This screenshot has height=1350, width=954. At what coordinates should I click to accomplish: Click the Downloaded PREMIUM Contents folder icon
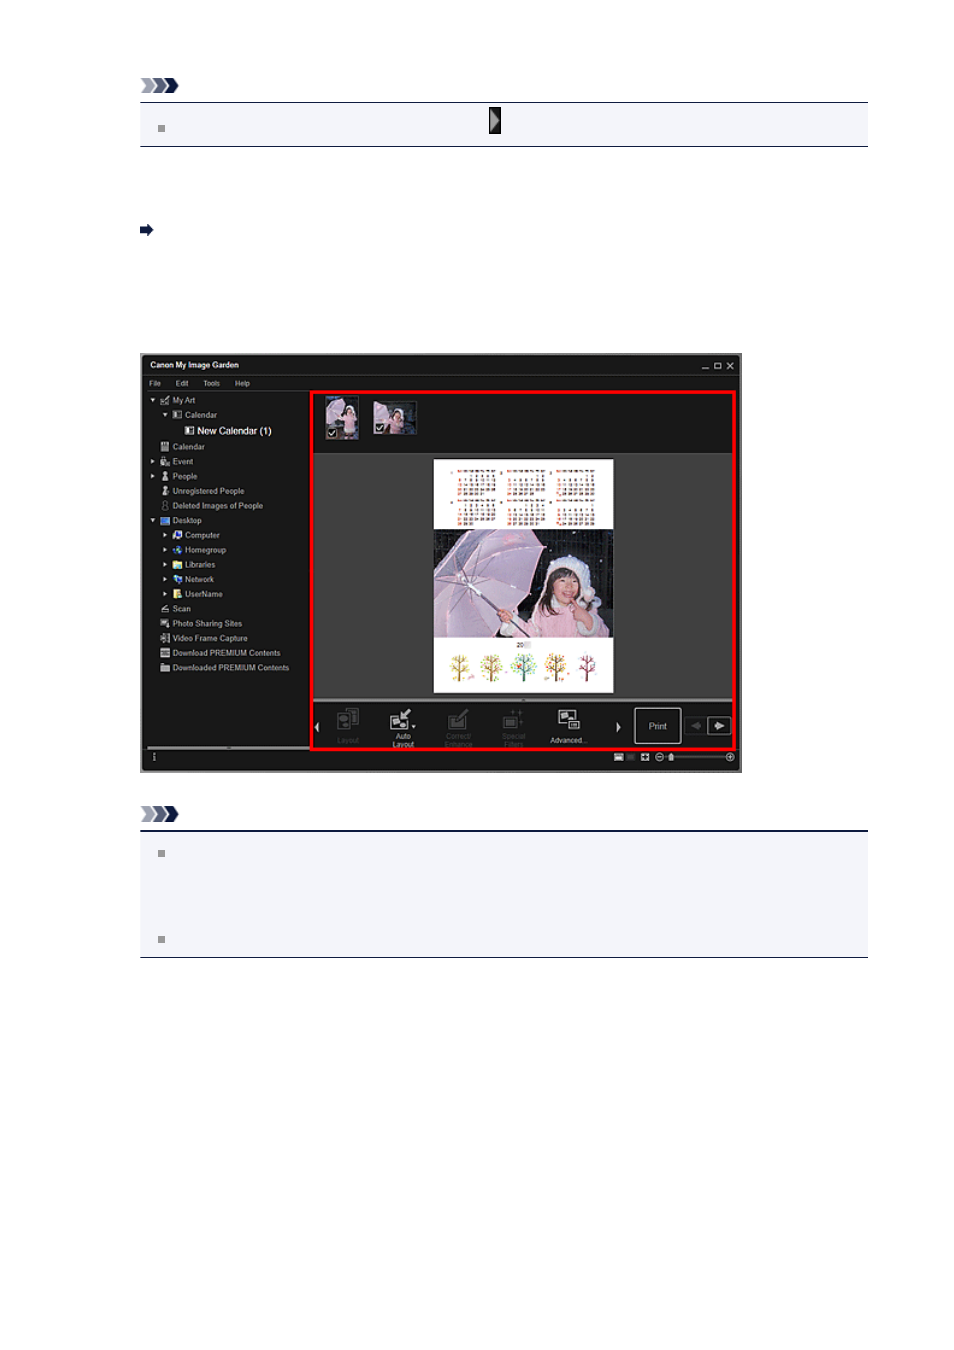(165, 668)
